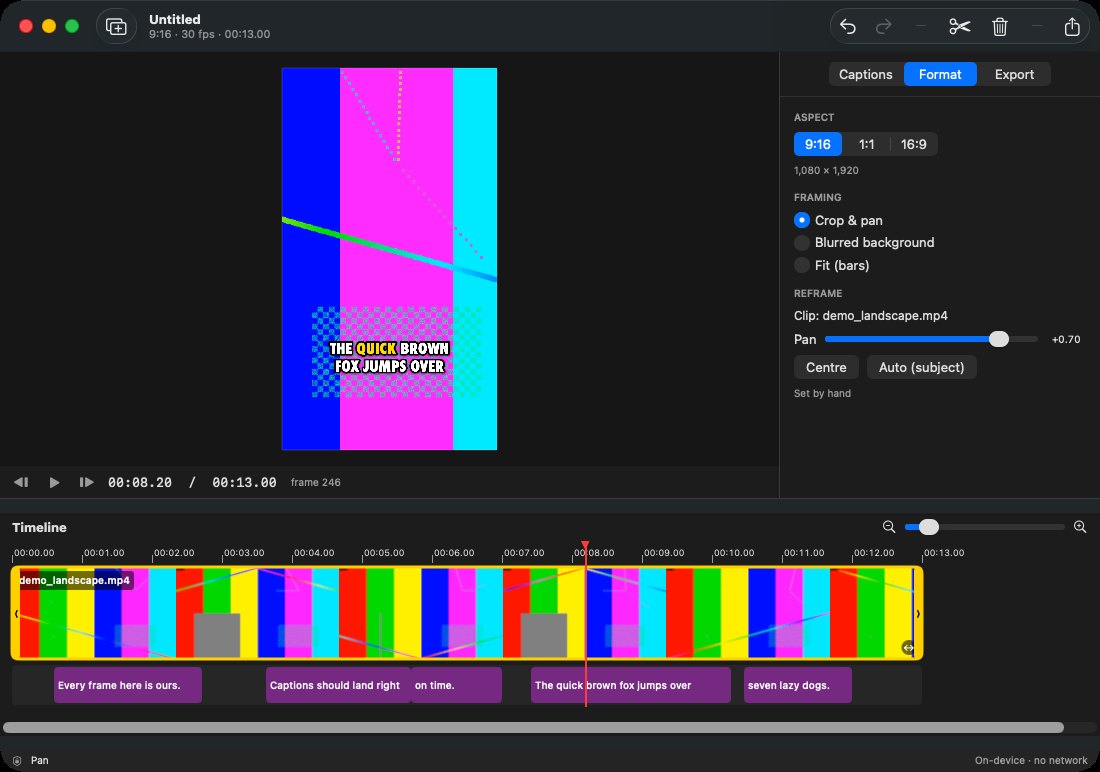The image size is (1100, 772).
Task: Click the video preview canvas
Action: click(x=389, y=259)
